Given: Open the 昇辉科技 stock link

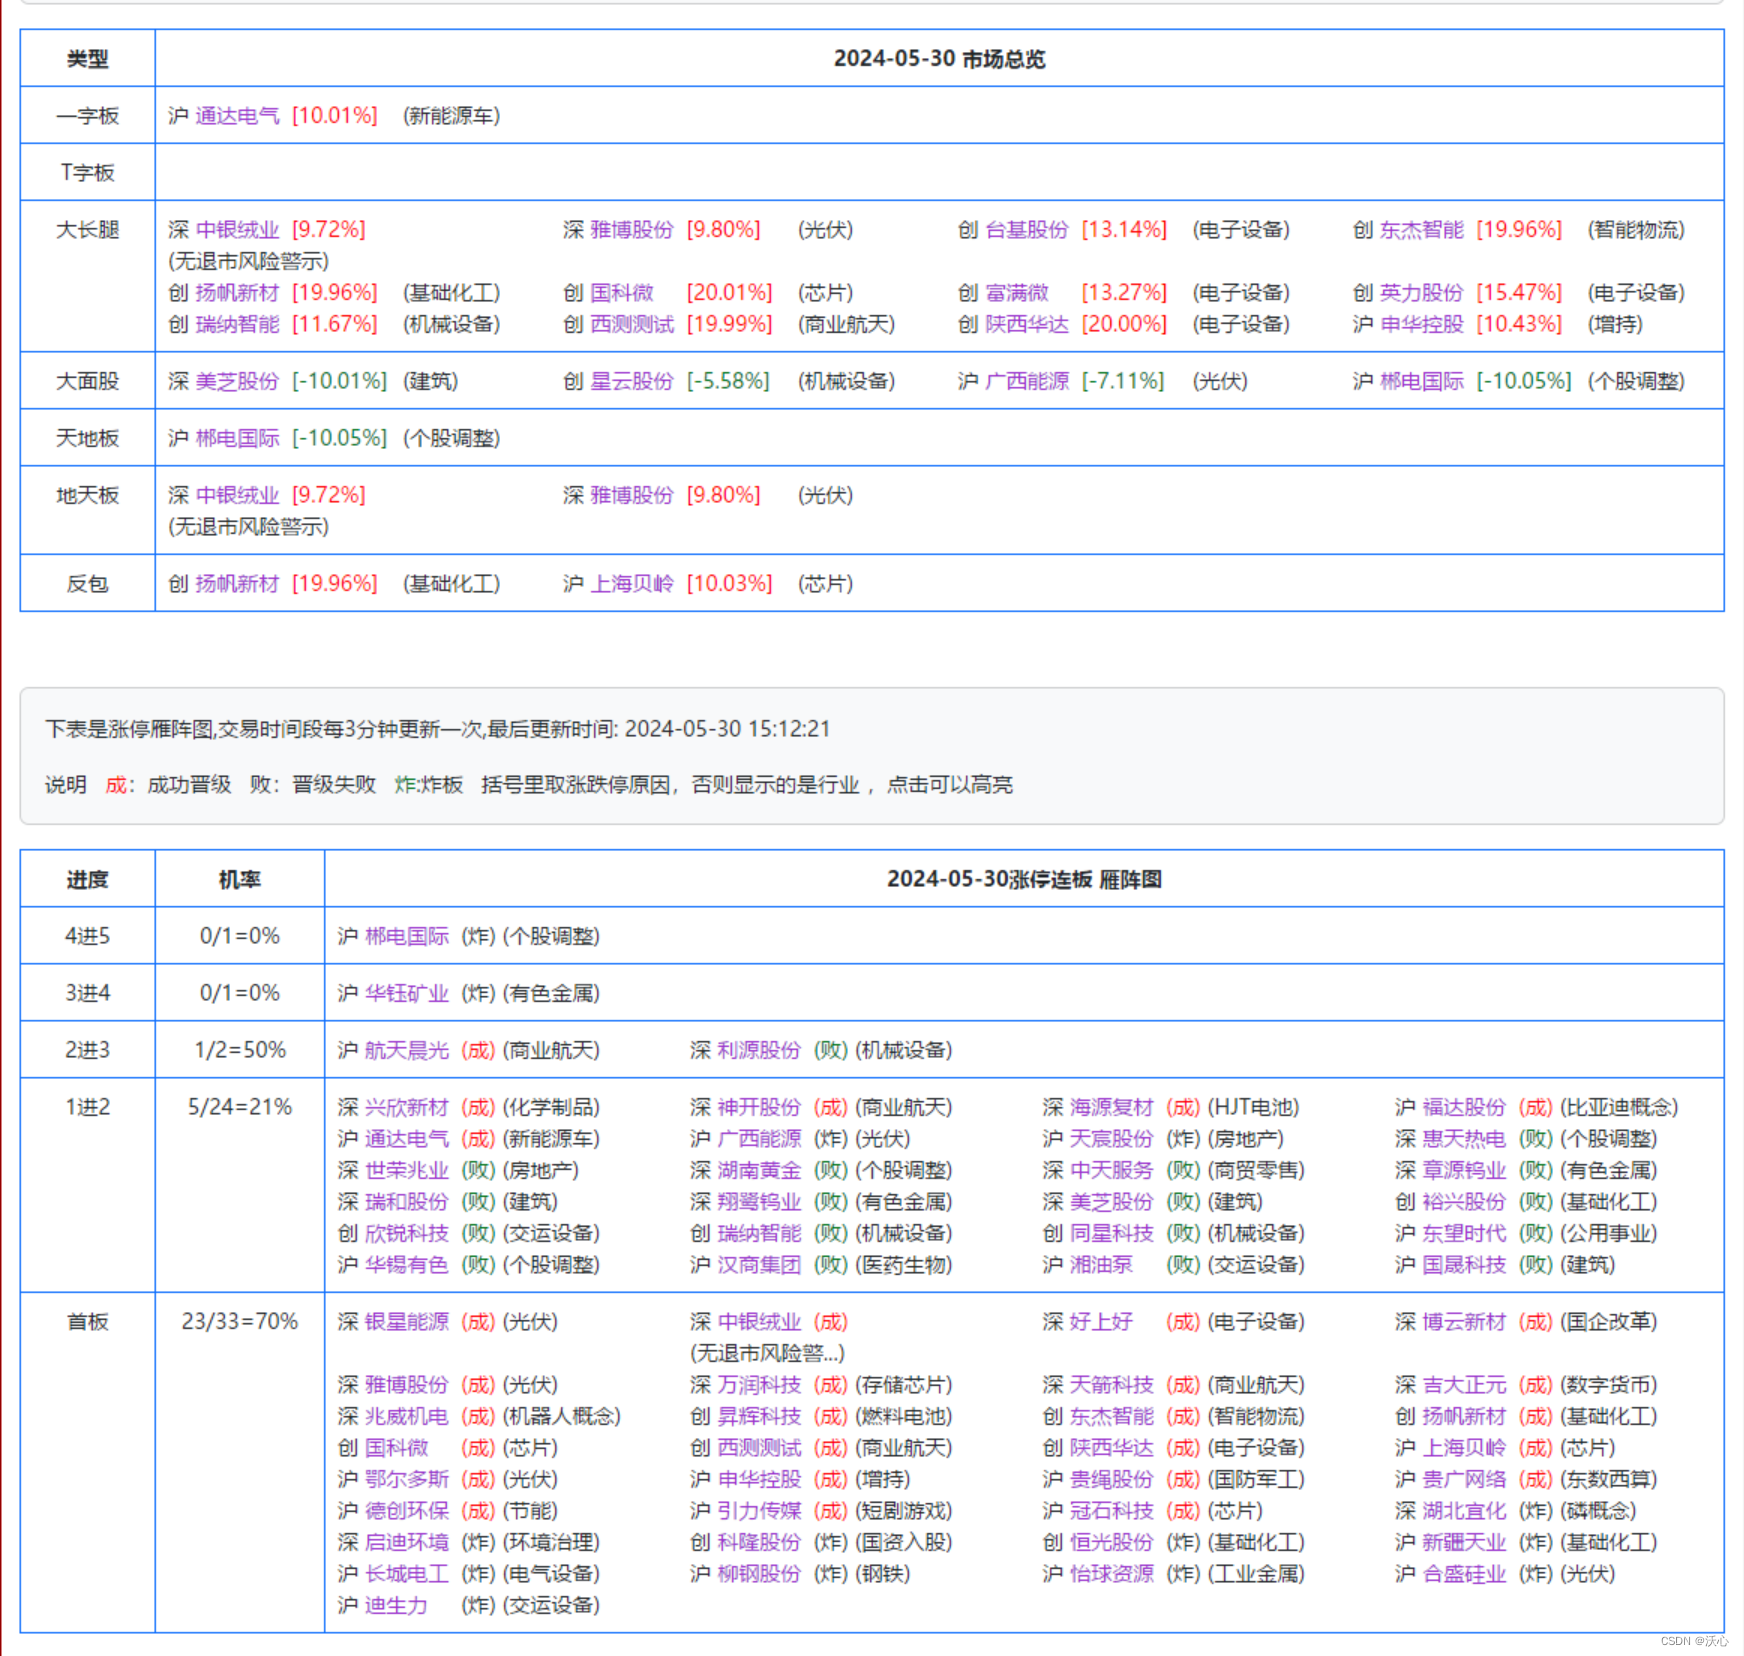Looking at the screenshot, I should pyautogui.click(x=760, y=1417).
